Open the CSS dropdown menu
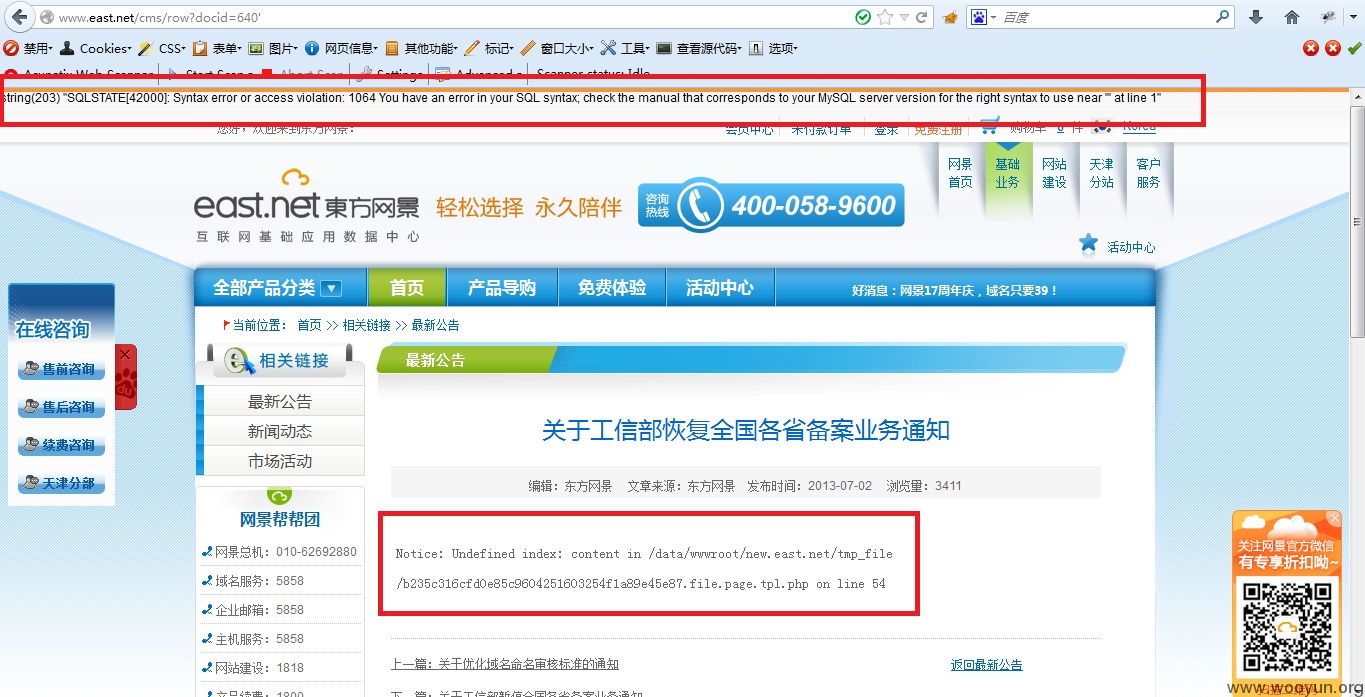 click(x=162, y=48)
